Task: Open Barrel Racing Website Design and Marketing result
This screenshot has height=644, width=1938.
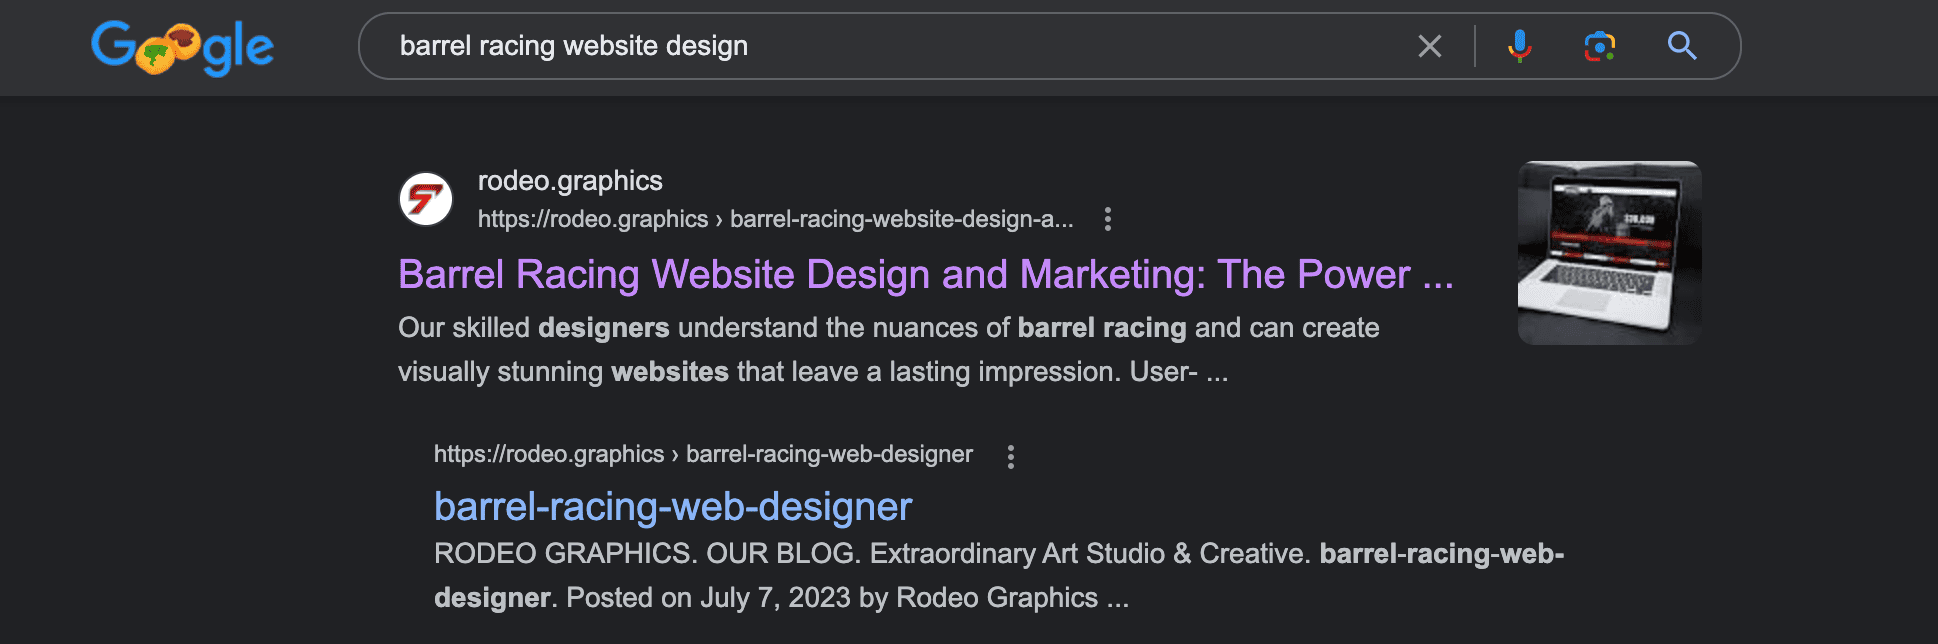Action: coord(926,275)
